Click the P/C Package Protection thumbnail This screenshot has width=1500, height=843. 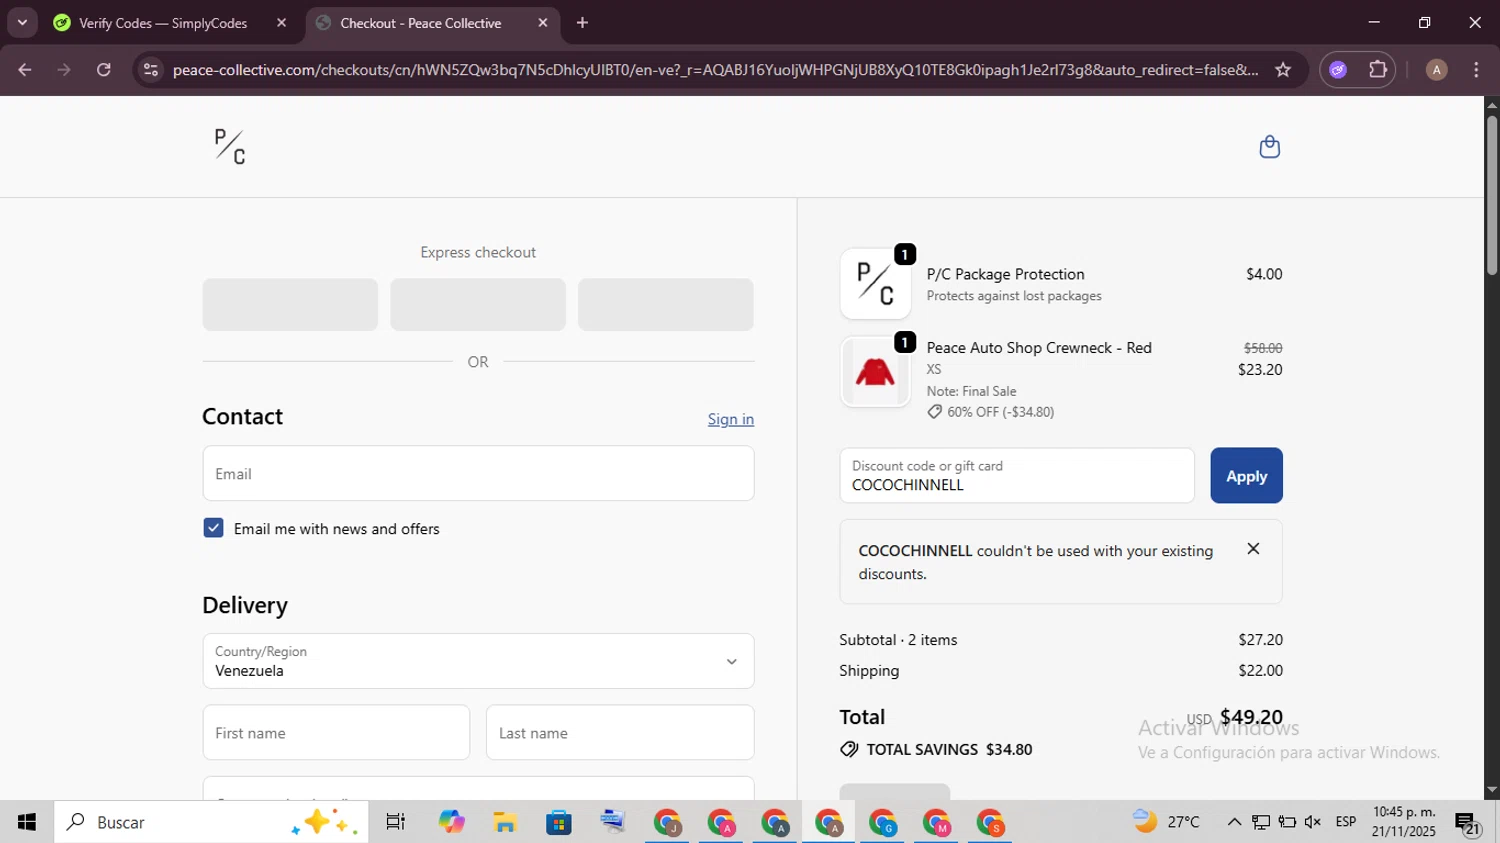tap(875, 284)
